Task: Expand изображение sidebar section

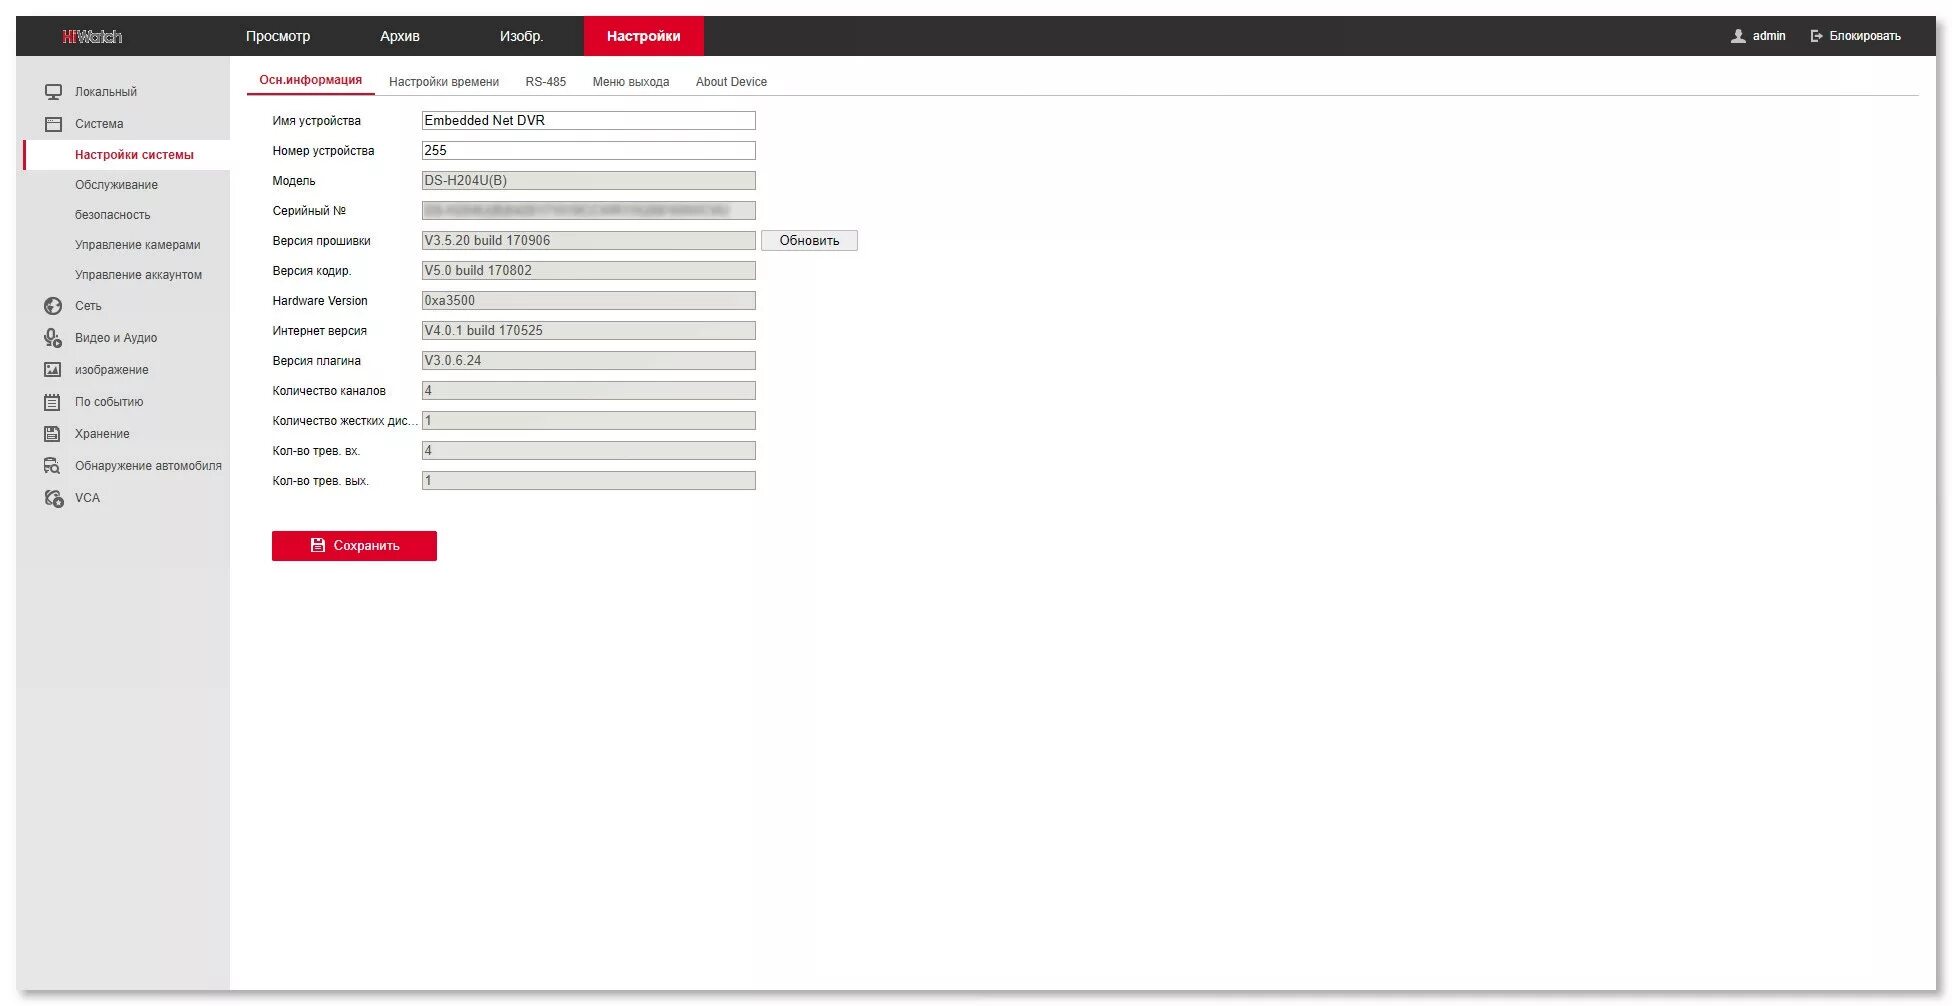Action: click(111, 370)
